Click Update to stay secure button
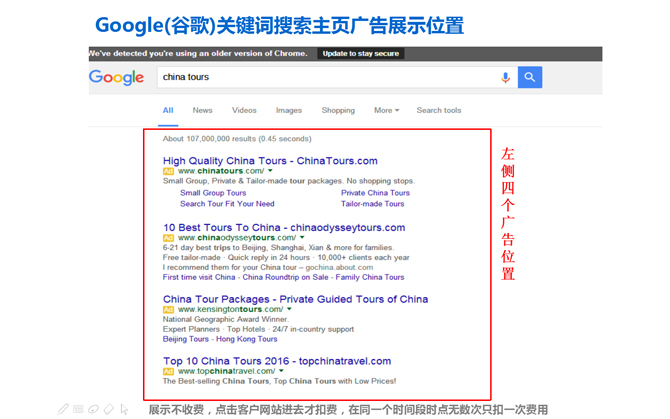The height and width of the screenshot is (419, 670). point(361,53)
